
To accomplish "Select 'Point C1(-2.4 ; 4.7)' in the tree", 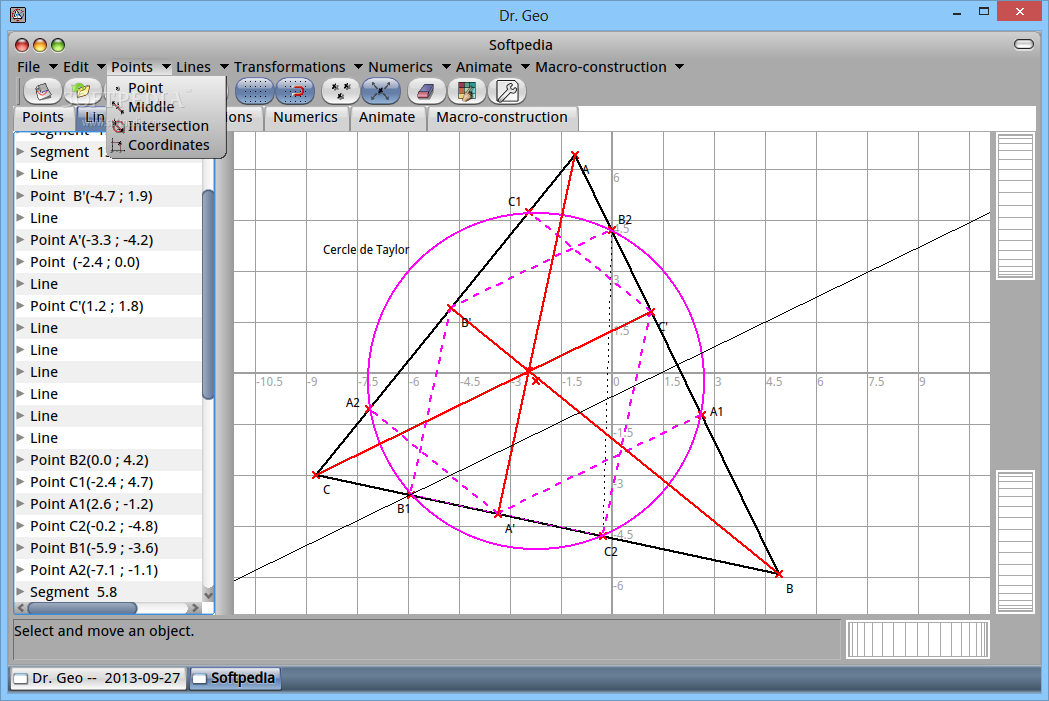I will [92, 482].
